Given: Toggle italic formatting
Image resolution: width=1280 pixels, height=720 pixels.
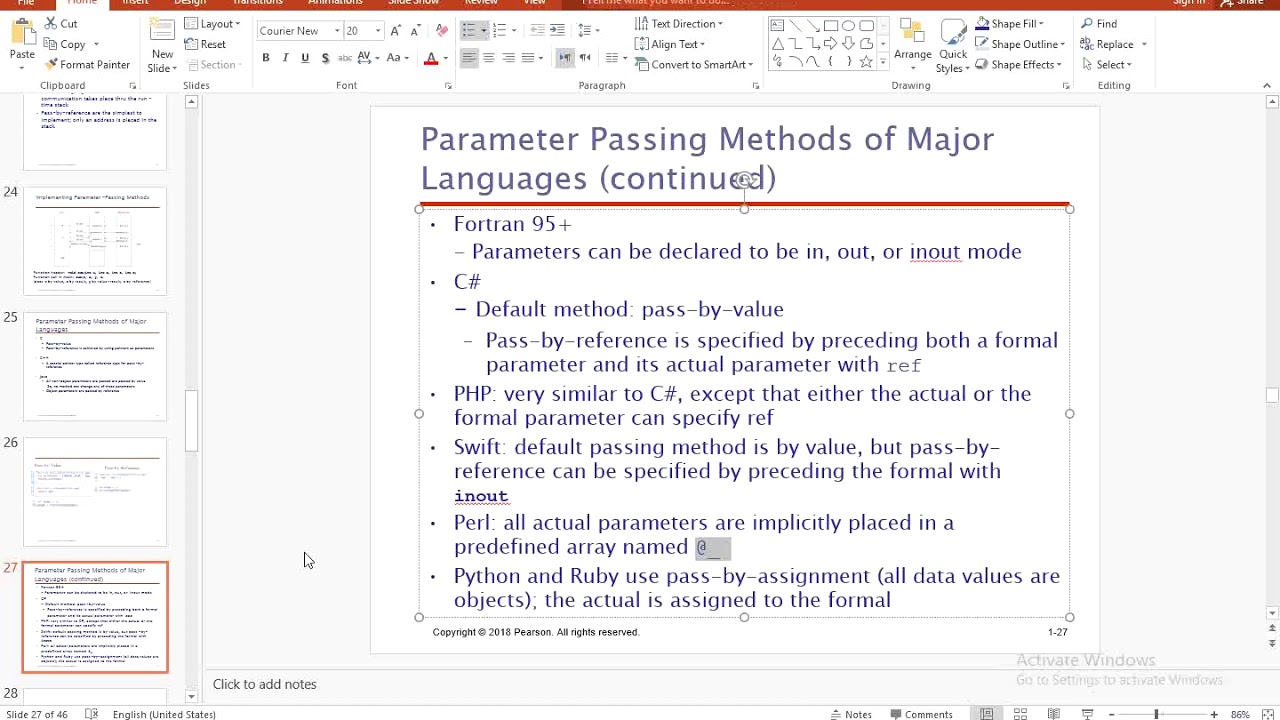Looking at the screenshot, I should [x=285, y=58].
